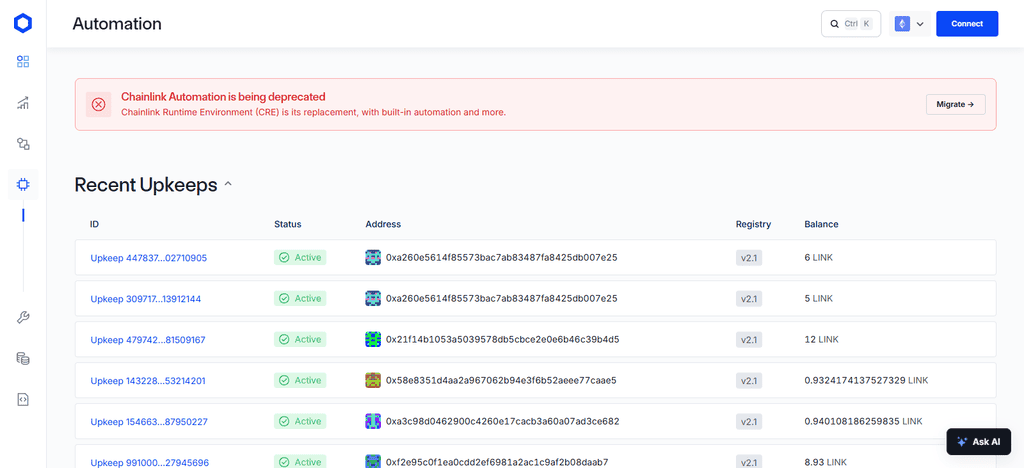Click identicon for address 0xa3c98d0462900c4260e17cacb3a60a07ad3ce682

(372, 421)
